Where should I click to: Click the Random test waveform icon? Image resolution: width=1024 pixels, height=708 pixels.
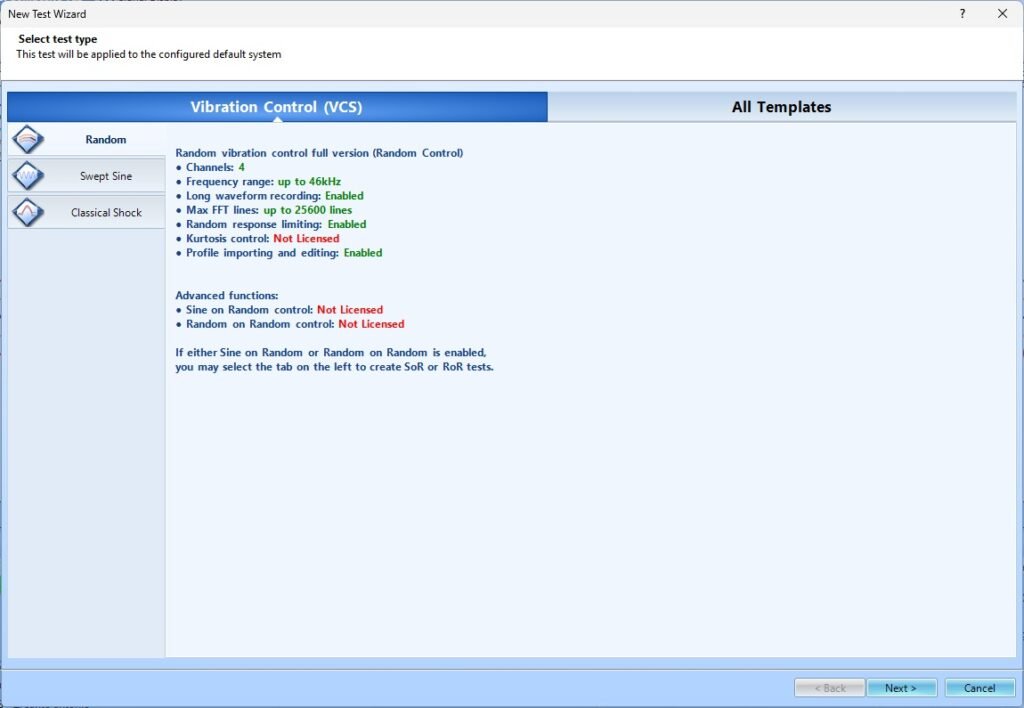[27, 140]
